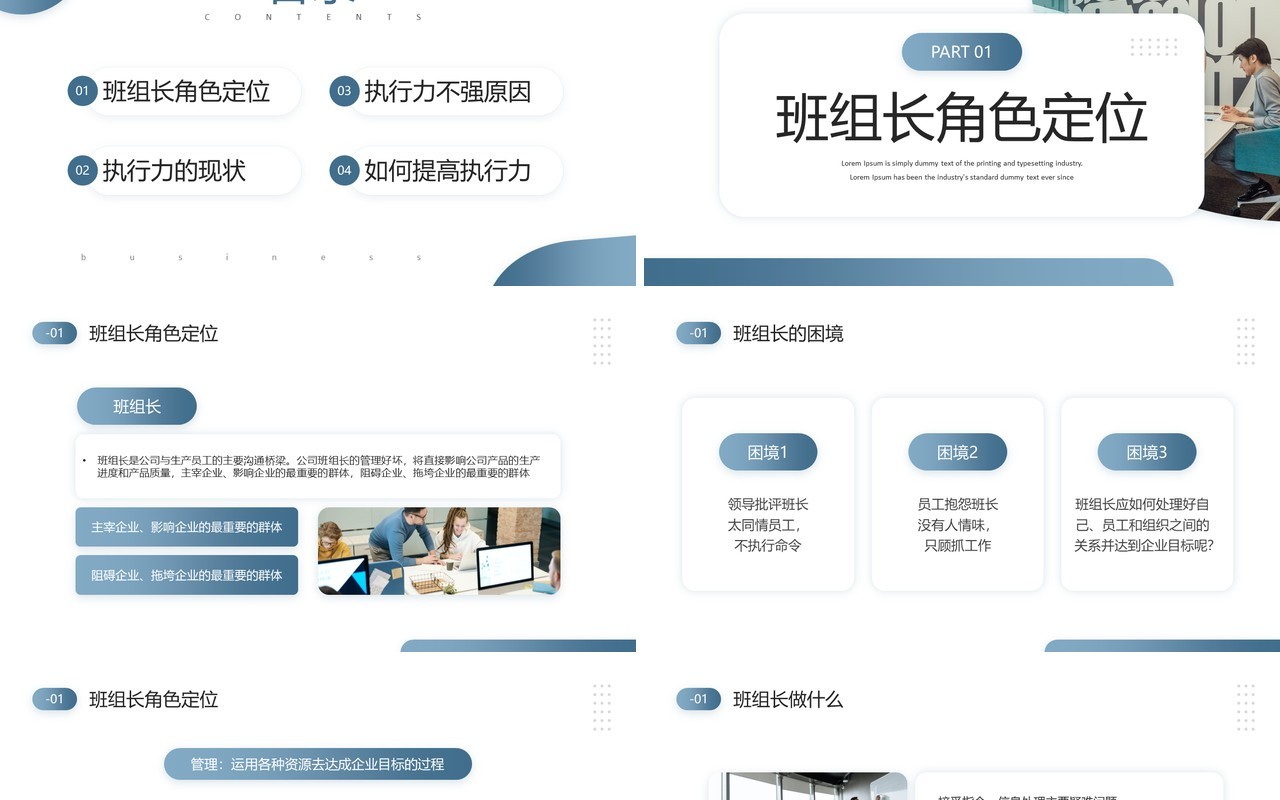The height and width of the screenshot is (800, 1280).
Task: Click the spaced business caption
Action: click(251, 258)
